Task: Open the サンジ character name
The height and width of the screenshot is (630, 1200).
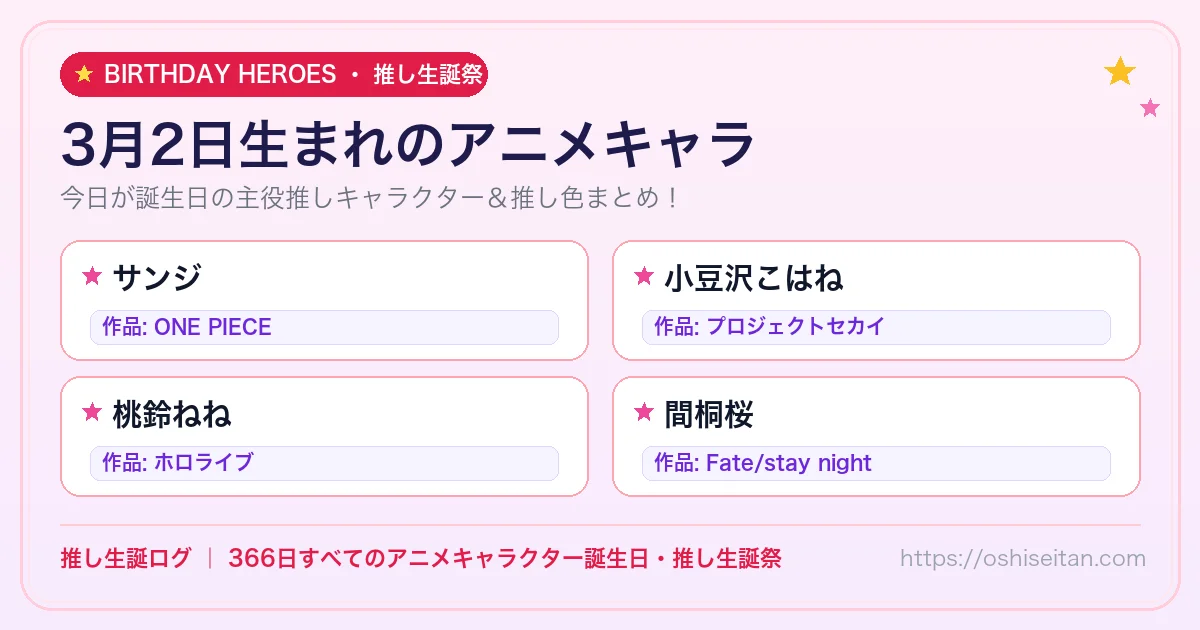Action: (157, 277)
